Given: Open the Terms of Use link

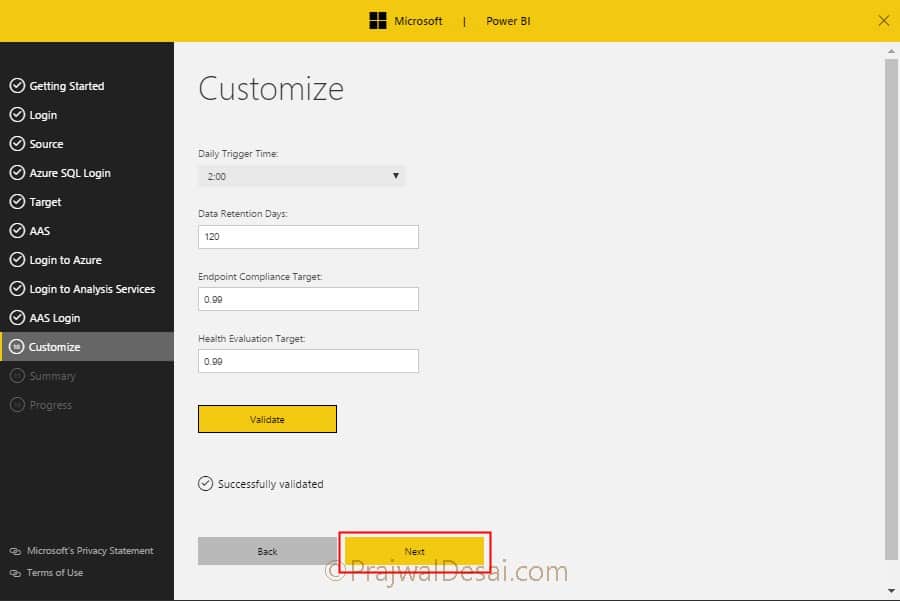Looking at the screenshot, I should click(x=55, y=572).
